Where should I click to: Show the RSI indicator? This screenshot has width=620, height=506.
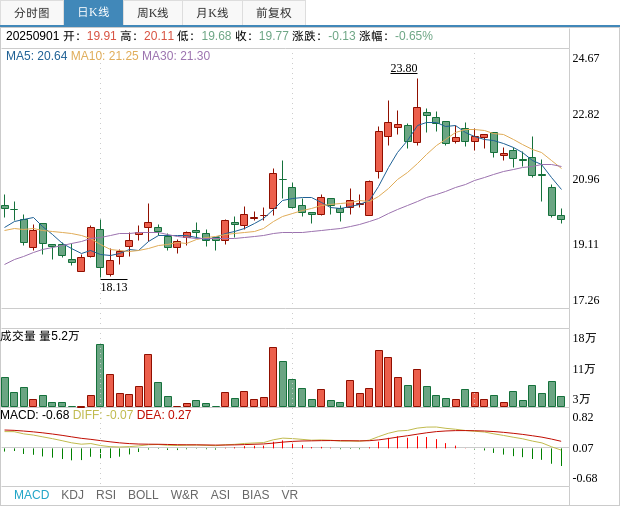coord(106,495)
